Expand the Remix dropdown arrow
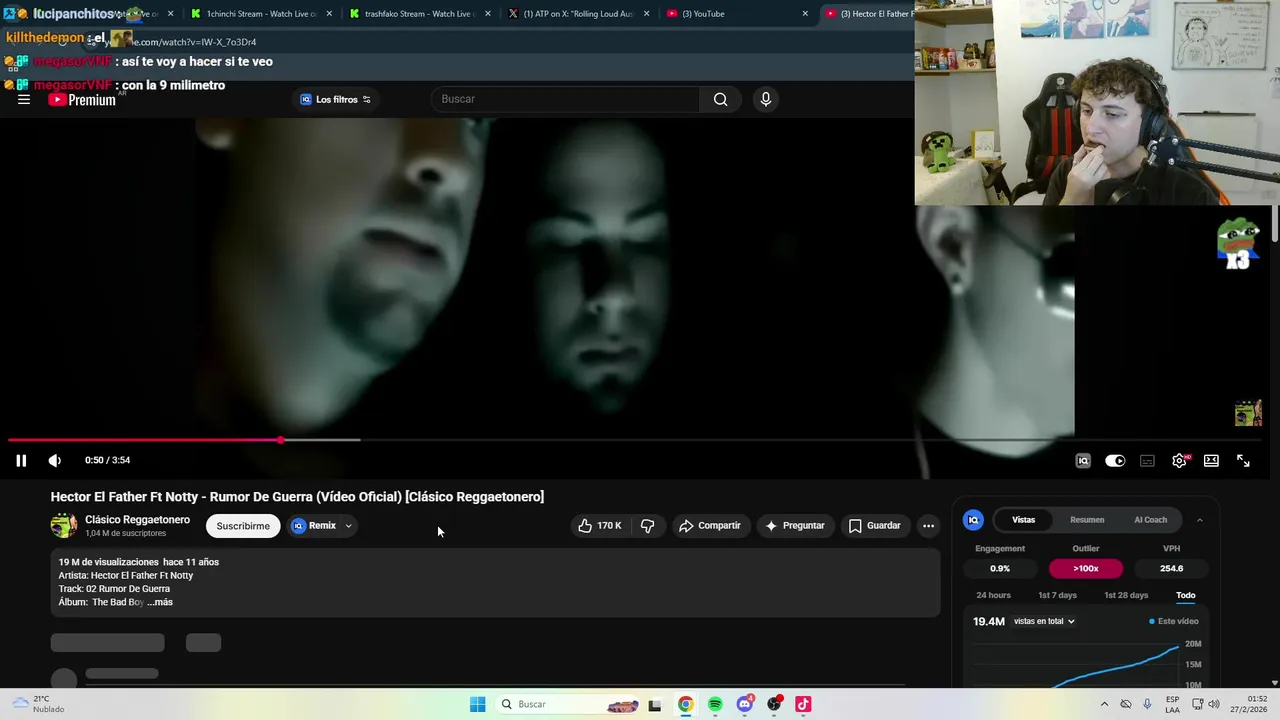 pyautogui.click(x=348, y=526)
